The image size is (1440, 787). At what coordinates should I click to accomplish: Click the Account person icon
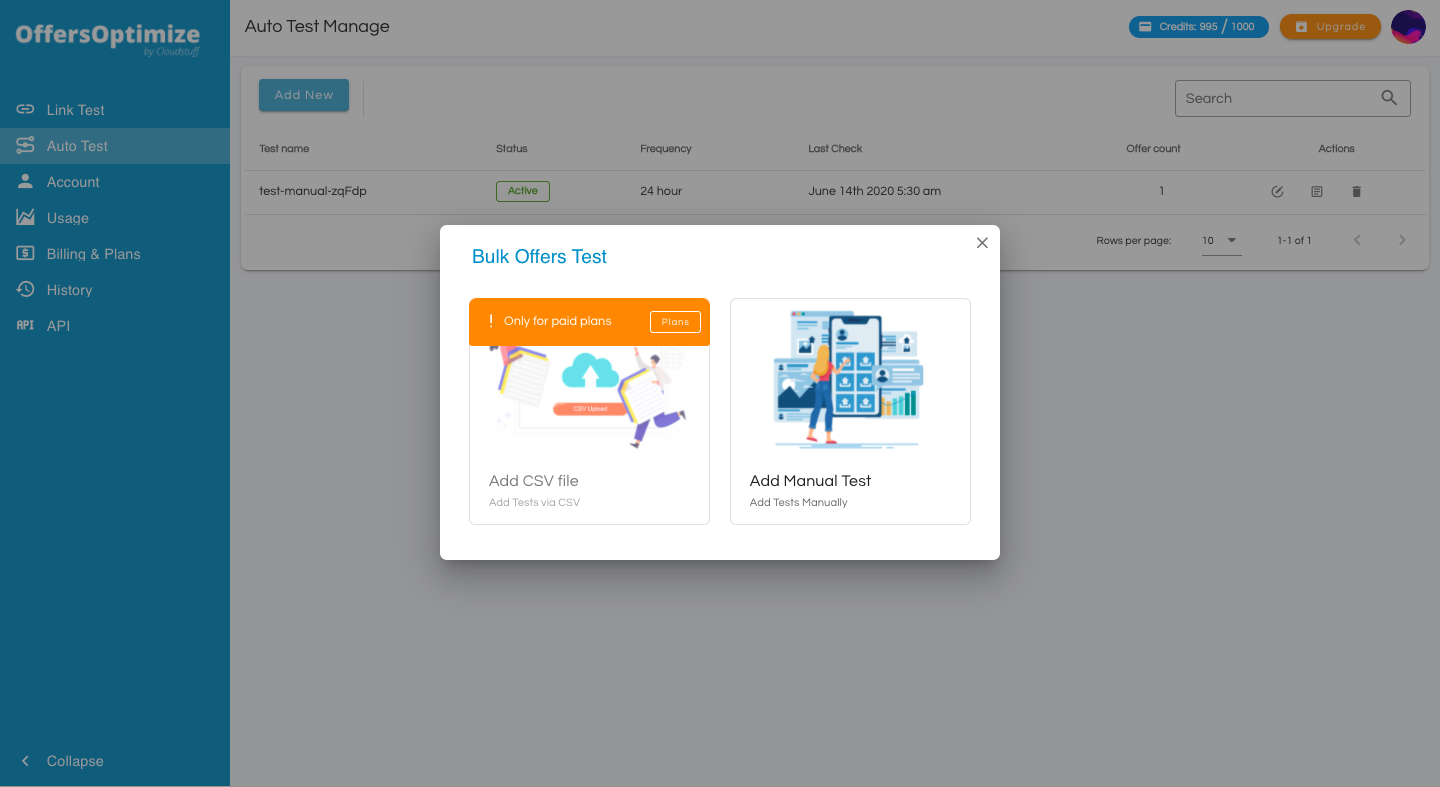26,181
